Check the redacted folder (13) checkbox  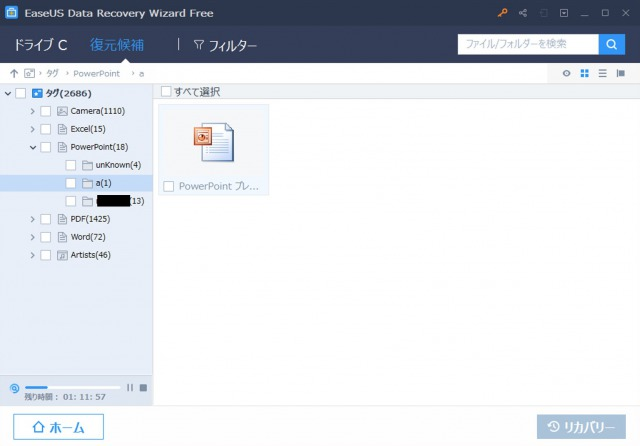click(x=71, y=201)
